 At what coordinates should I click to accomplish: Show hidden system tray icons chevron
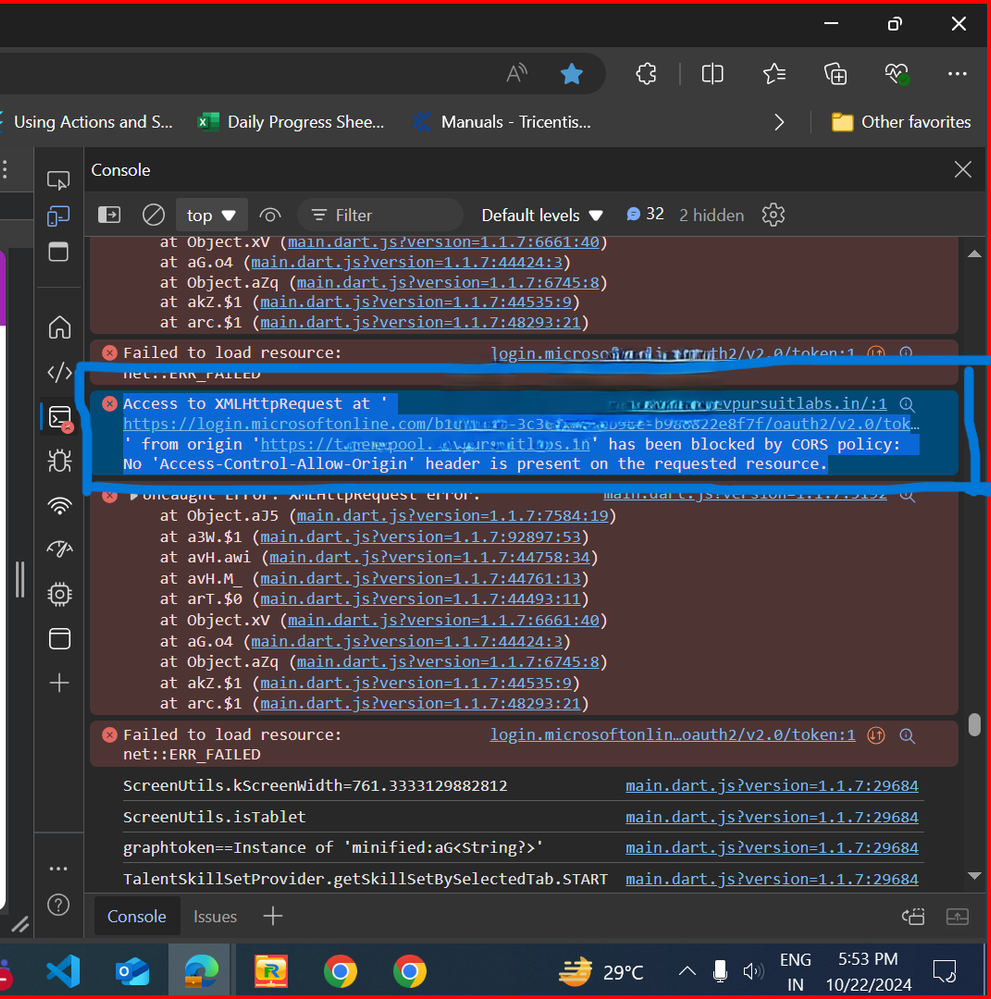(686, 971)
